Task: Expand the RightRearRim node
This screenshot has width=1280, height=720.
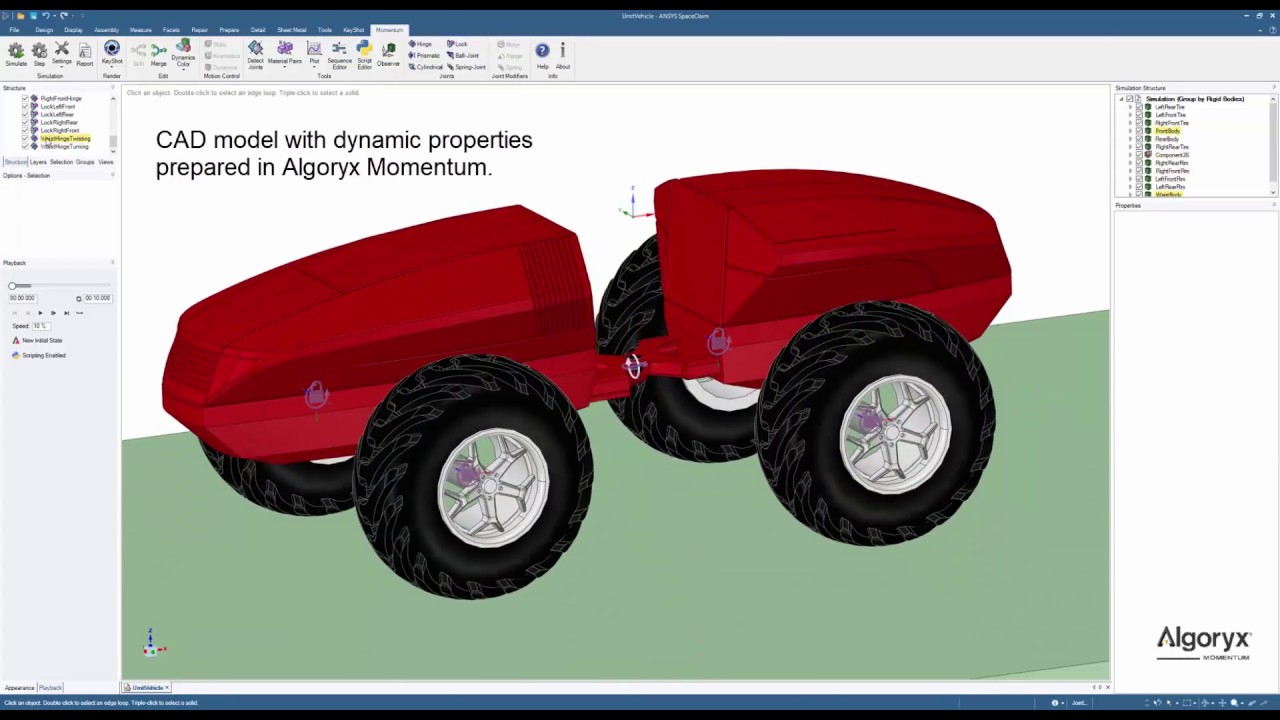Action: [1131, 163]
